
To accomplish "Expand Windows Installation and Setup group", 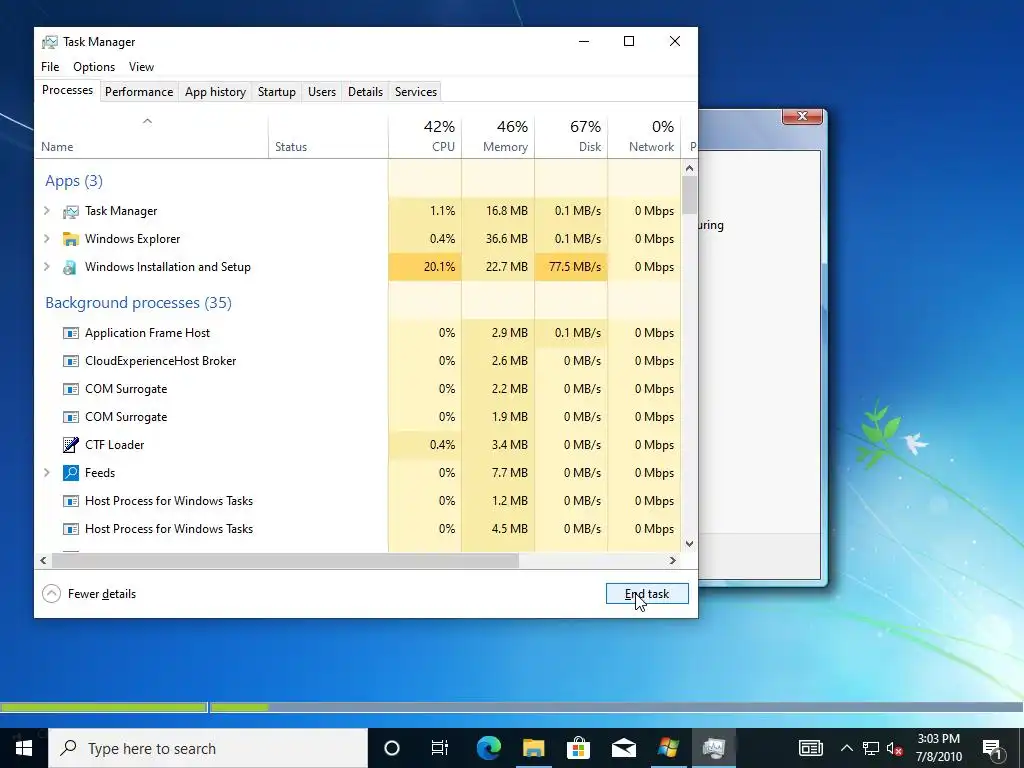I will coord(46,267).
